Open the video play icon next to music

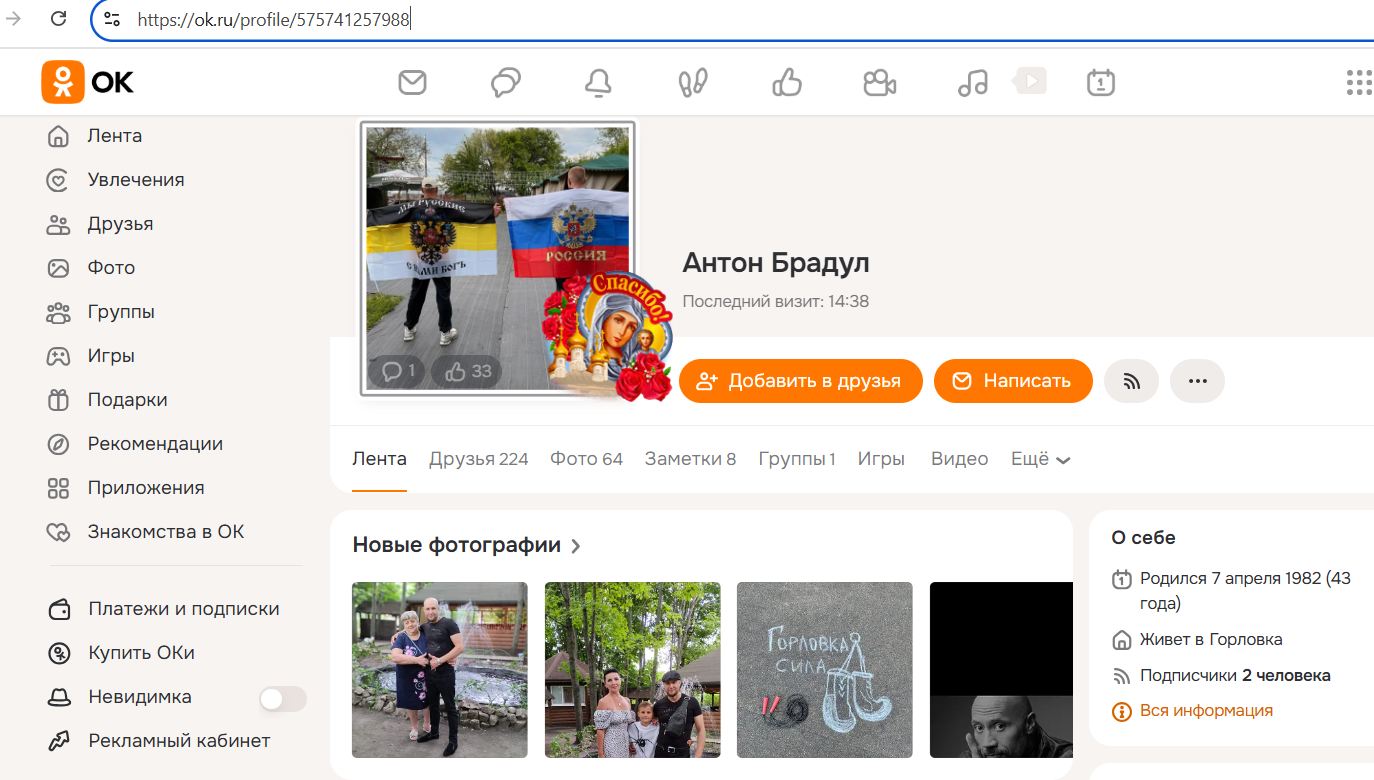tap(1031, 80)
